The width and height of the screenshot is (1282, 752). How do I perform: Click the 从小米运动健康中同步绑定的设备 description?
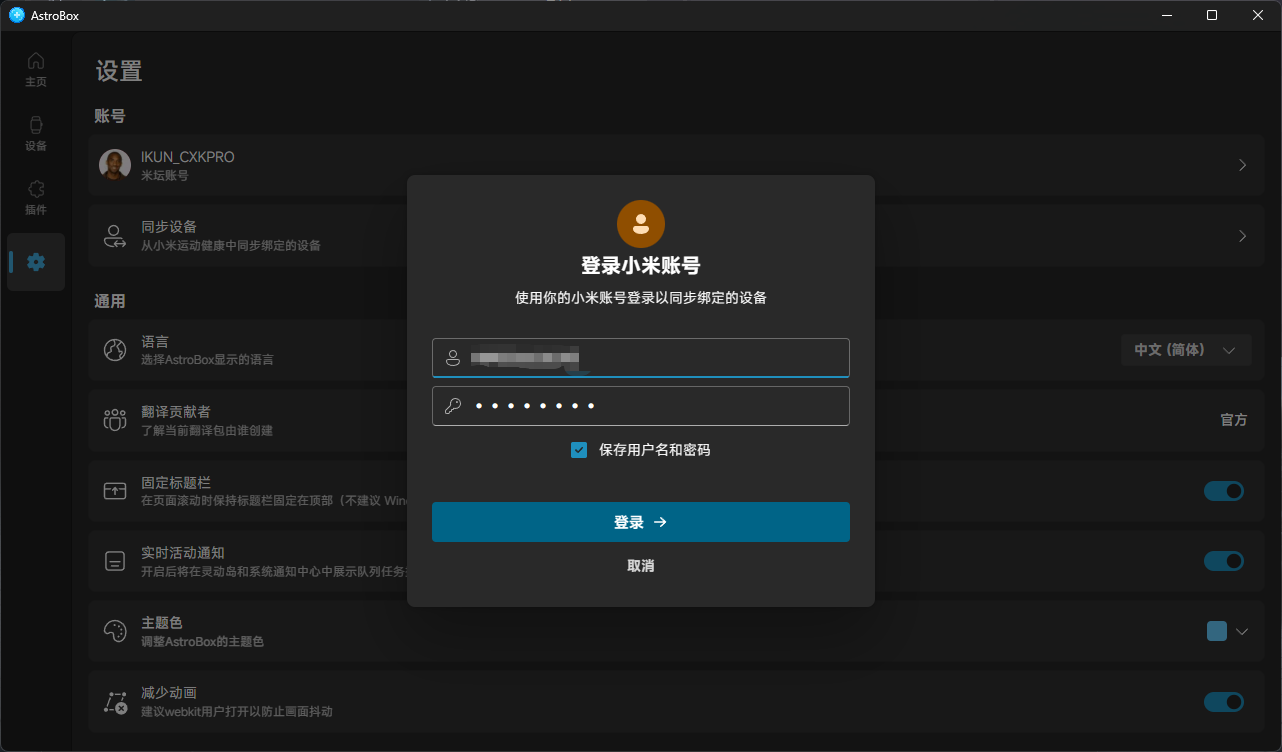231,246
